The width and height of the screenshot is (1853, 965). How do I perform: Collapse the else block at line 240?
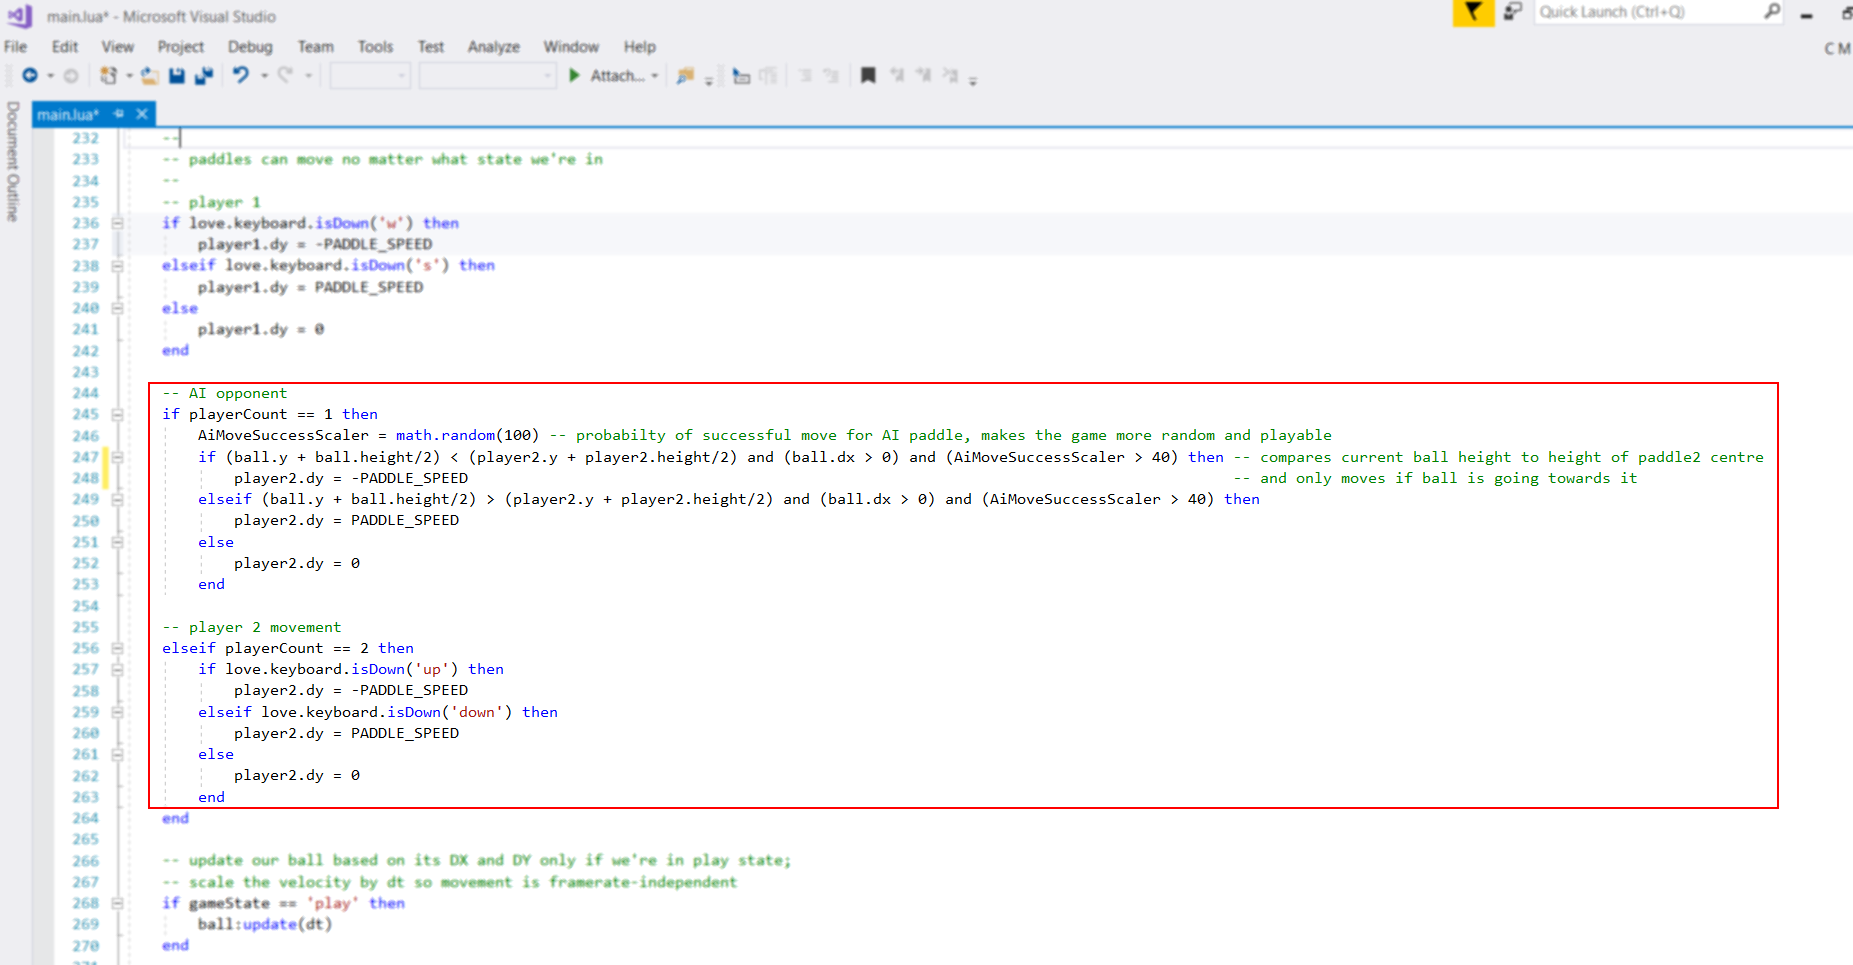117,308
